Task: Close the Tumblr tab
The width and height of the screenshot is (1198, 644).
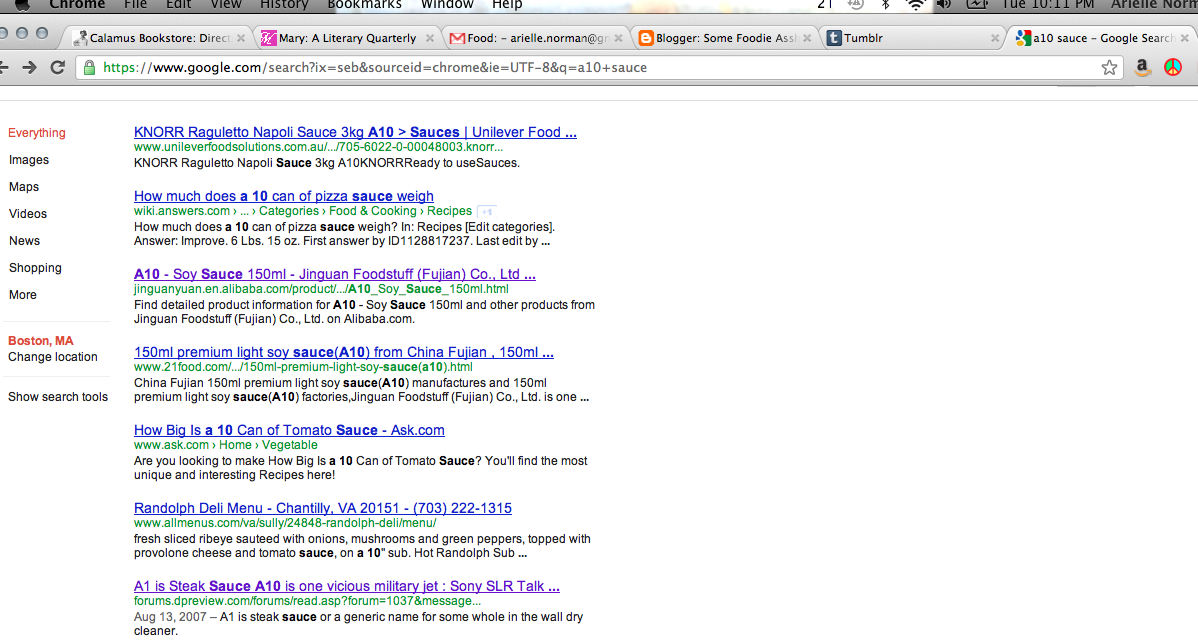Action: (995, 38)
